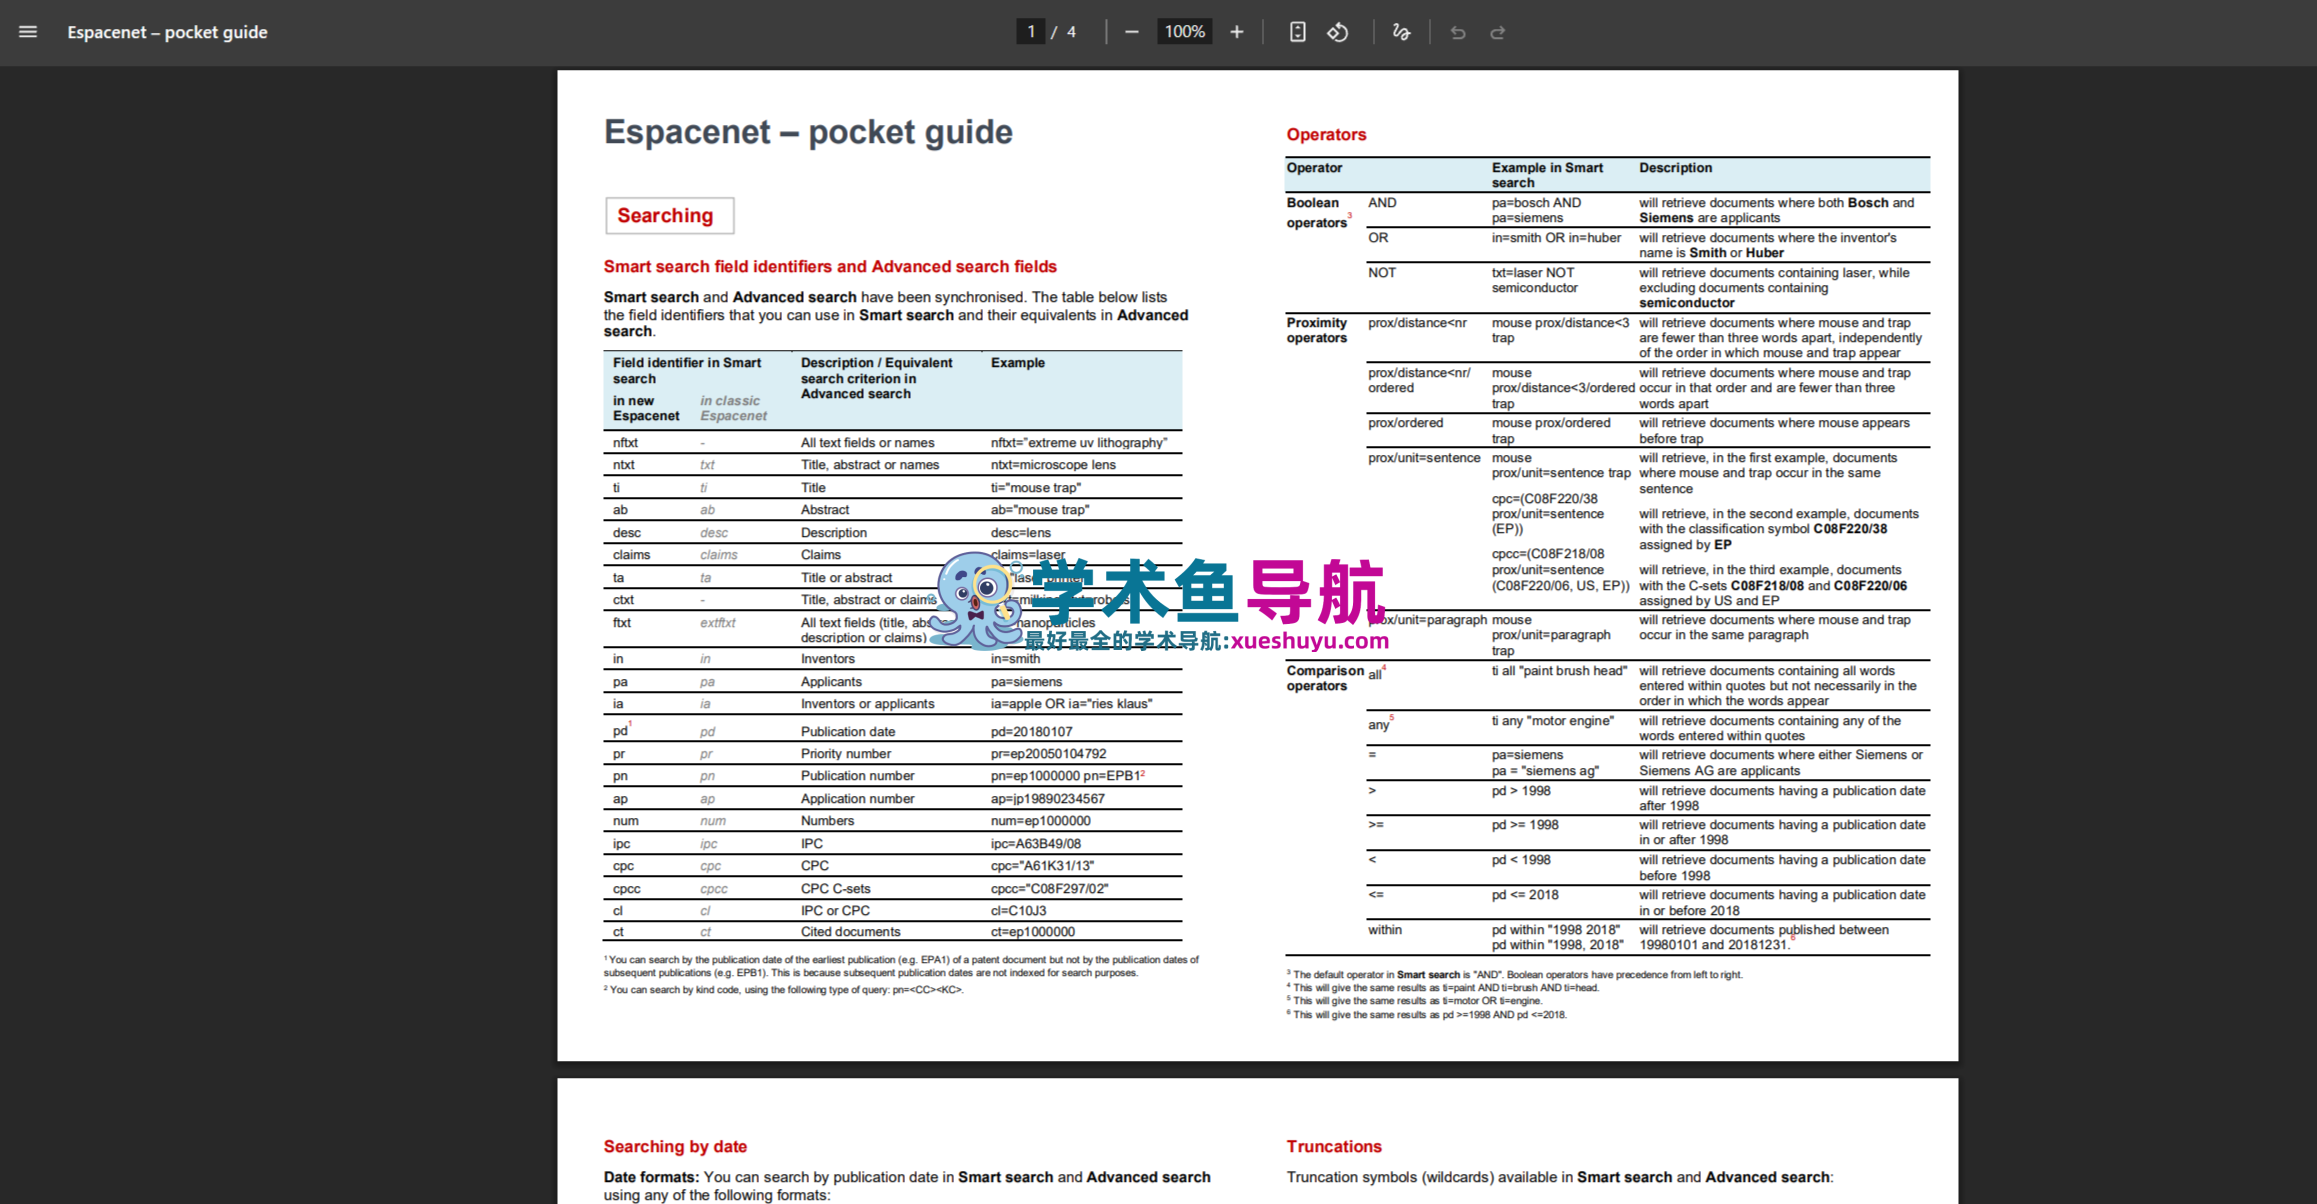The width and height of the screenshot is (2317, 1204).
Task: Select the nftxt row in identifiers table
Action: click(x=892, y=442)
